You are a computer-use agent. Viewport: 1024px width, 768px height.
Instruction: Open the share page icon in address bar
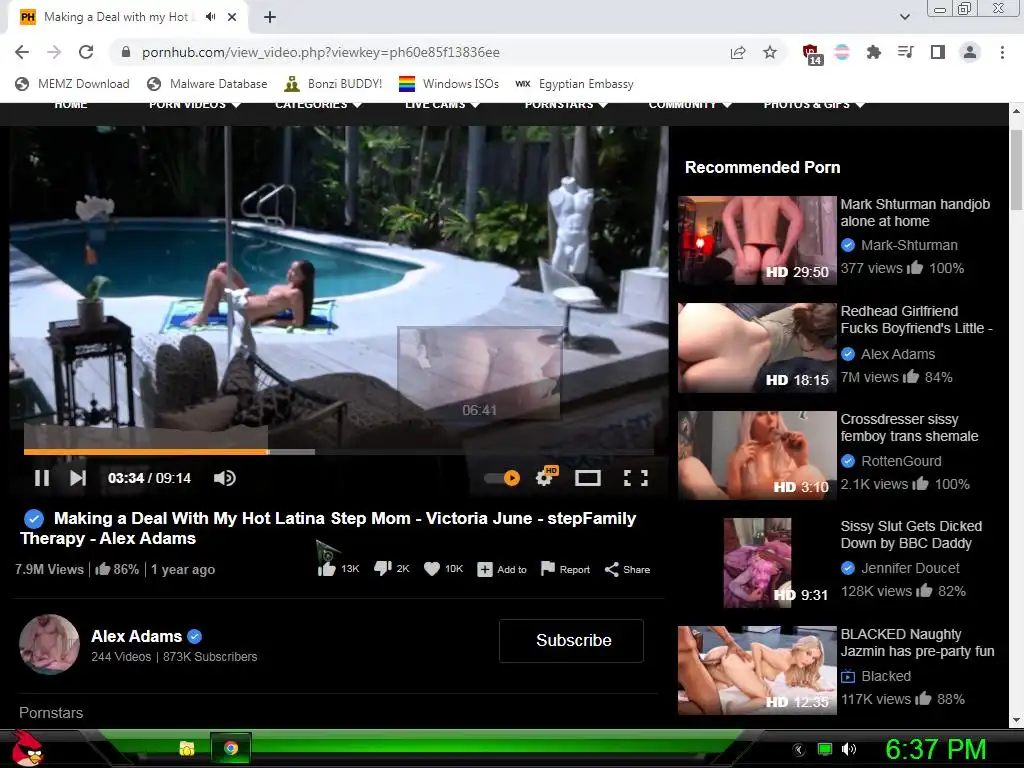click(738, 52)
